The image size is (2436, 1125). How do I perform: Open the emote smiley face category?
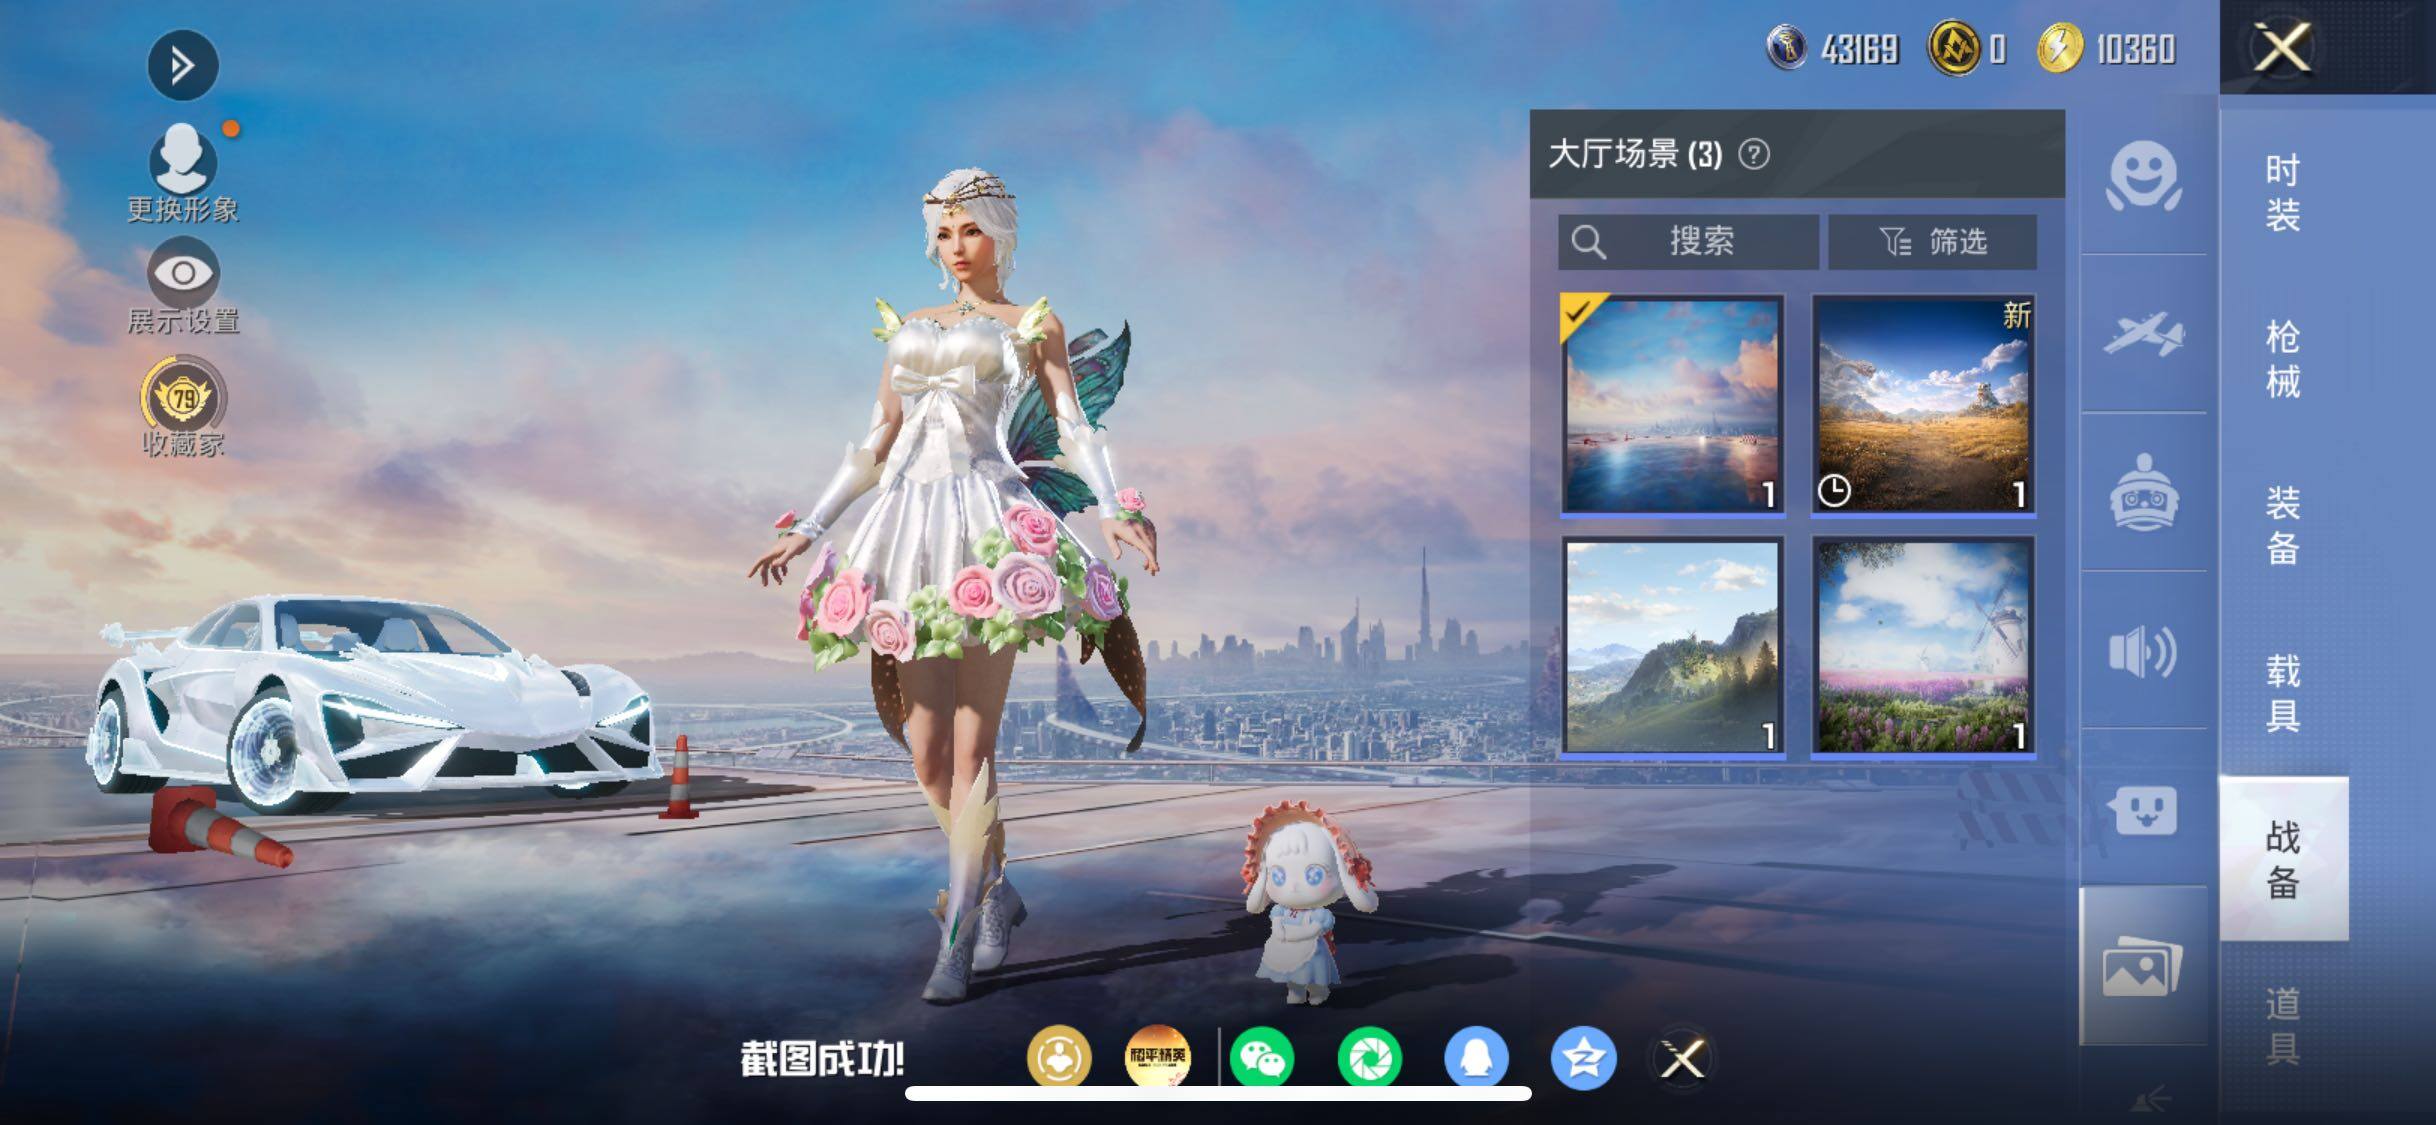point(2143,176)
